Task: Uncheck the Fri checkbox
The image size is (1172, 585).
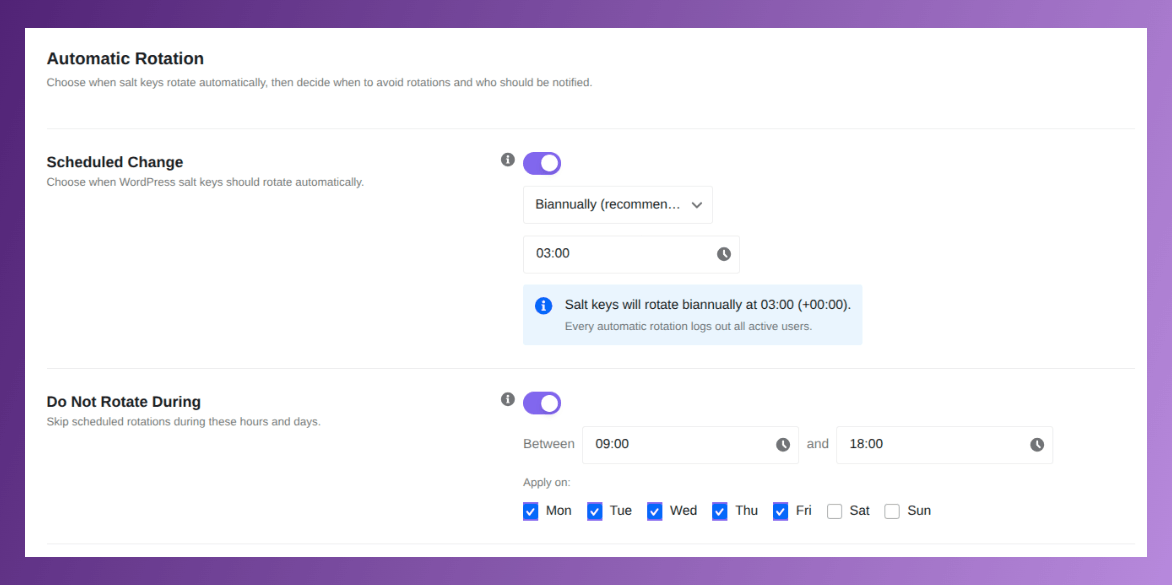Action: click(x=780, y=512)
